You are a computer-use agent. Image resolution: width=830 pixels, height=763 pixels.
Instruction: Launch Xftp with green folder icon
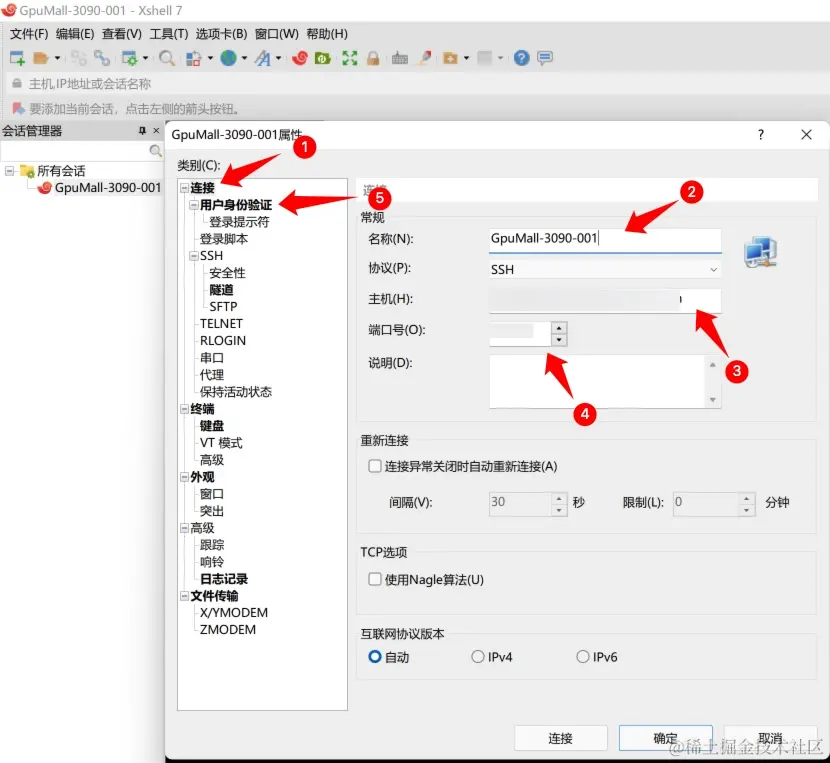(x=322, y=58)
